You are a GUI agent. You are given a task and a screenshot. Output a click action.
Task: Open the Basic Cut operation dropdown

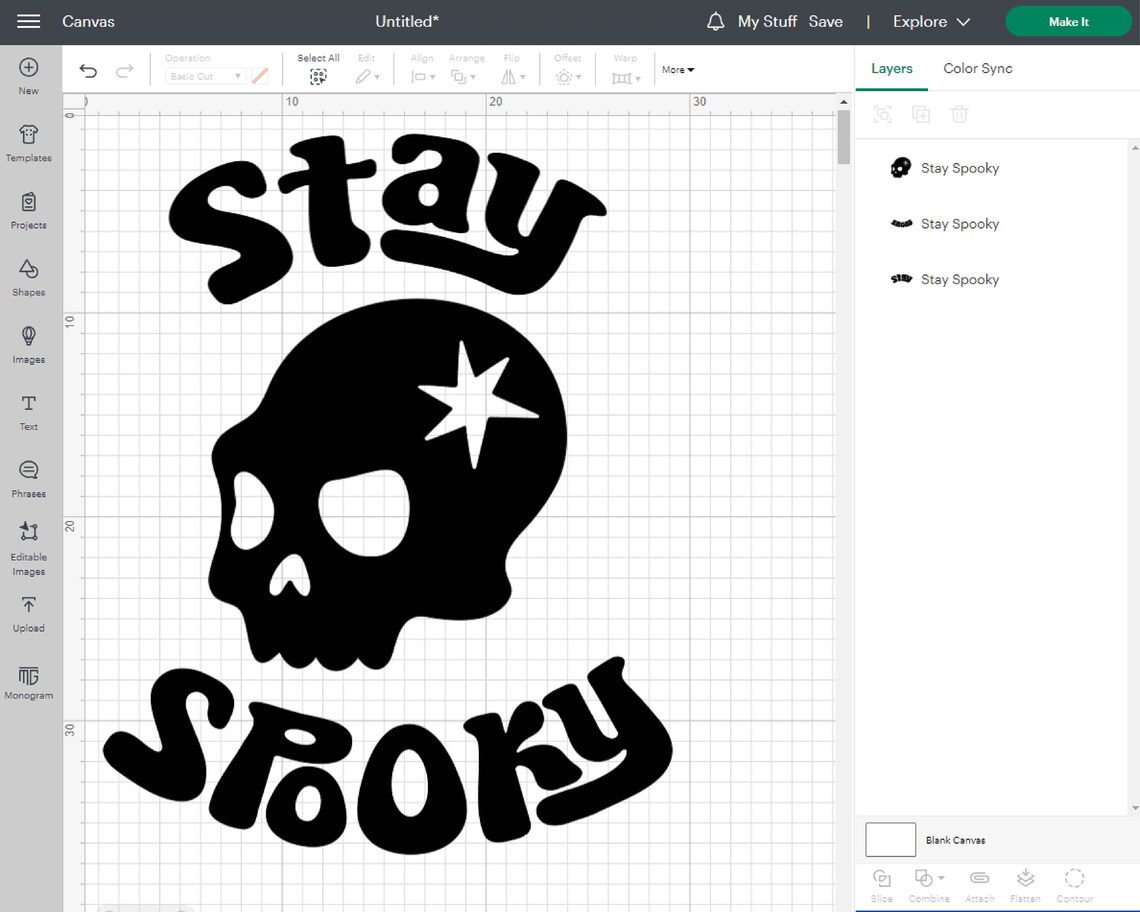click(x=204, y=75)
